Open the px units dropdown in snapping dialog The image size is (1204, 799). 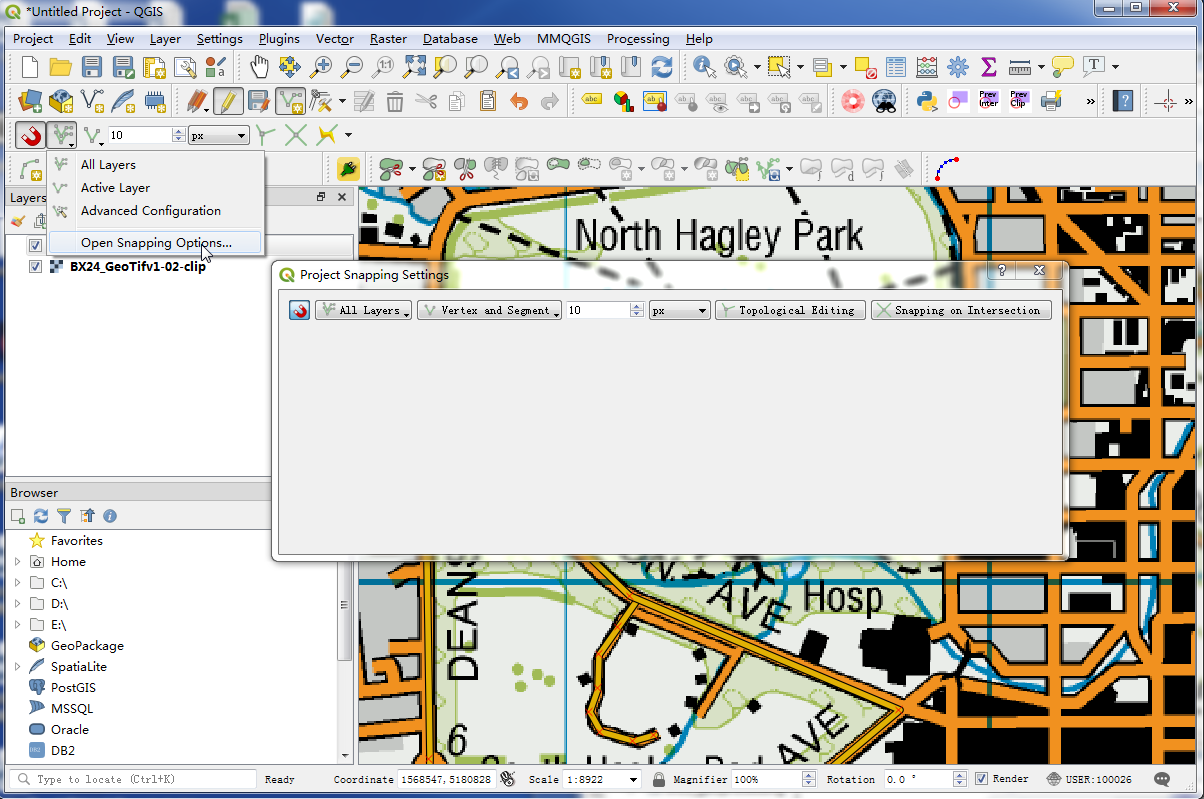679,311
